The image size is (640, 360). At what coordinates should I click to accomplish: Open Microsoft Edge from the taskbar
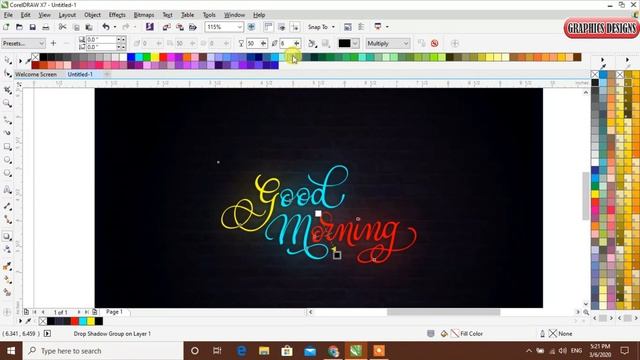(241, 351)
